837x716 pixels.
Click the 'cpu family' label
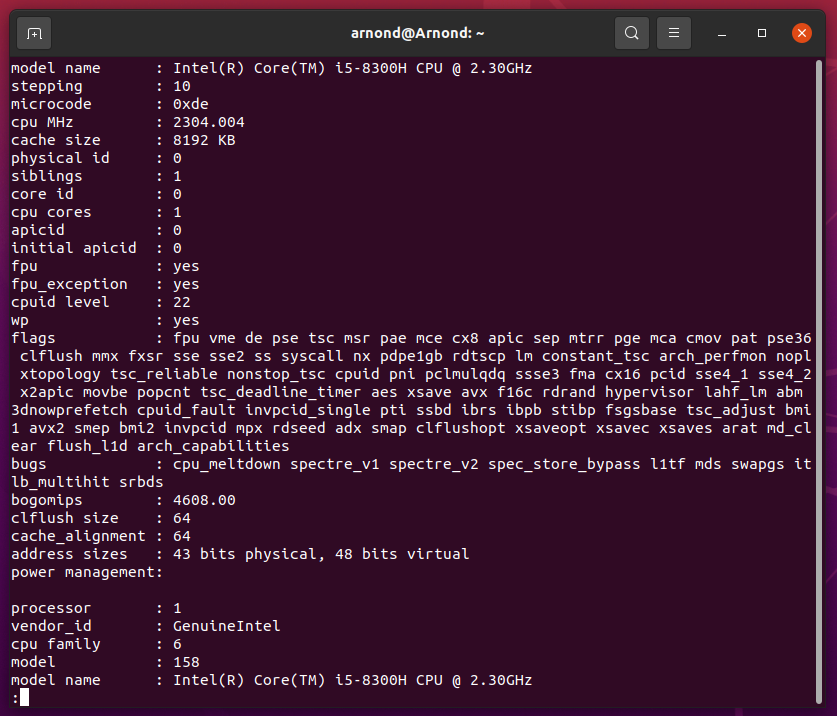(x=56, y=644)
